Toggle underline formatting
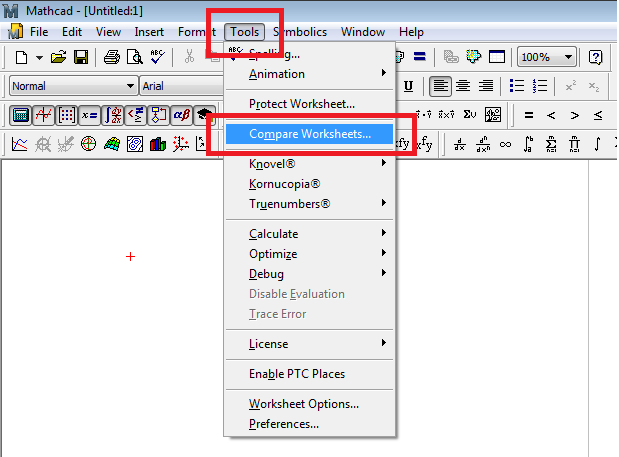This screenshot has width=619, height=457. (409, 86)
